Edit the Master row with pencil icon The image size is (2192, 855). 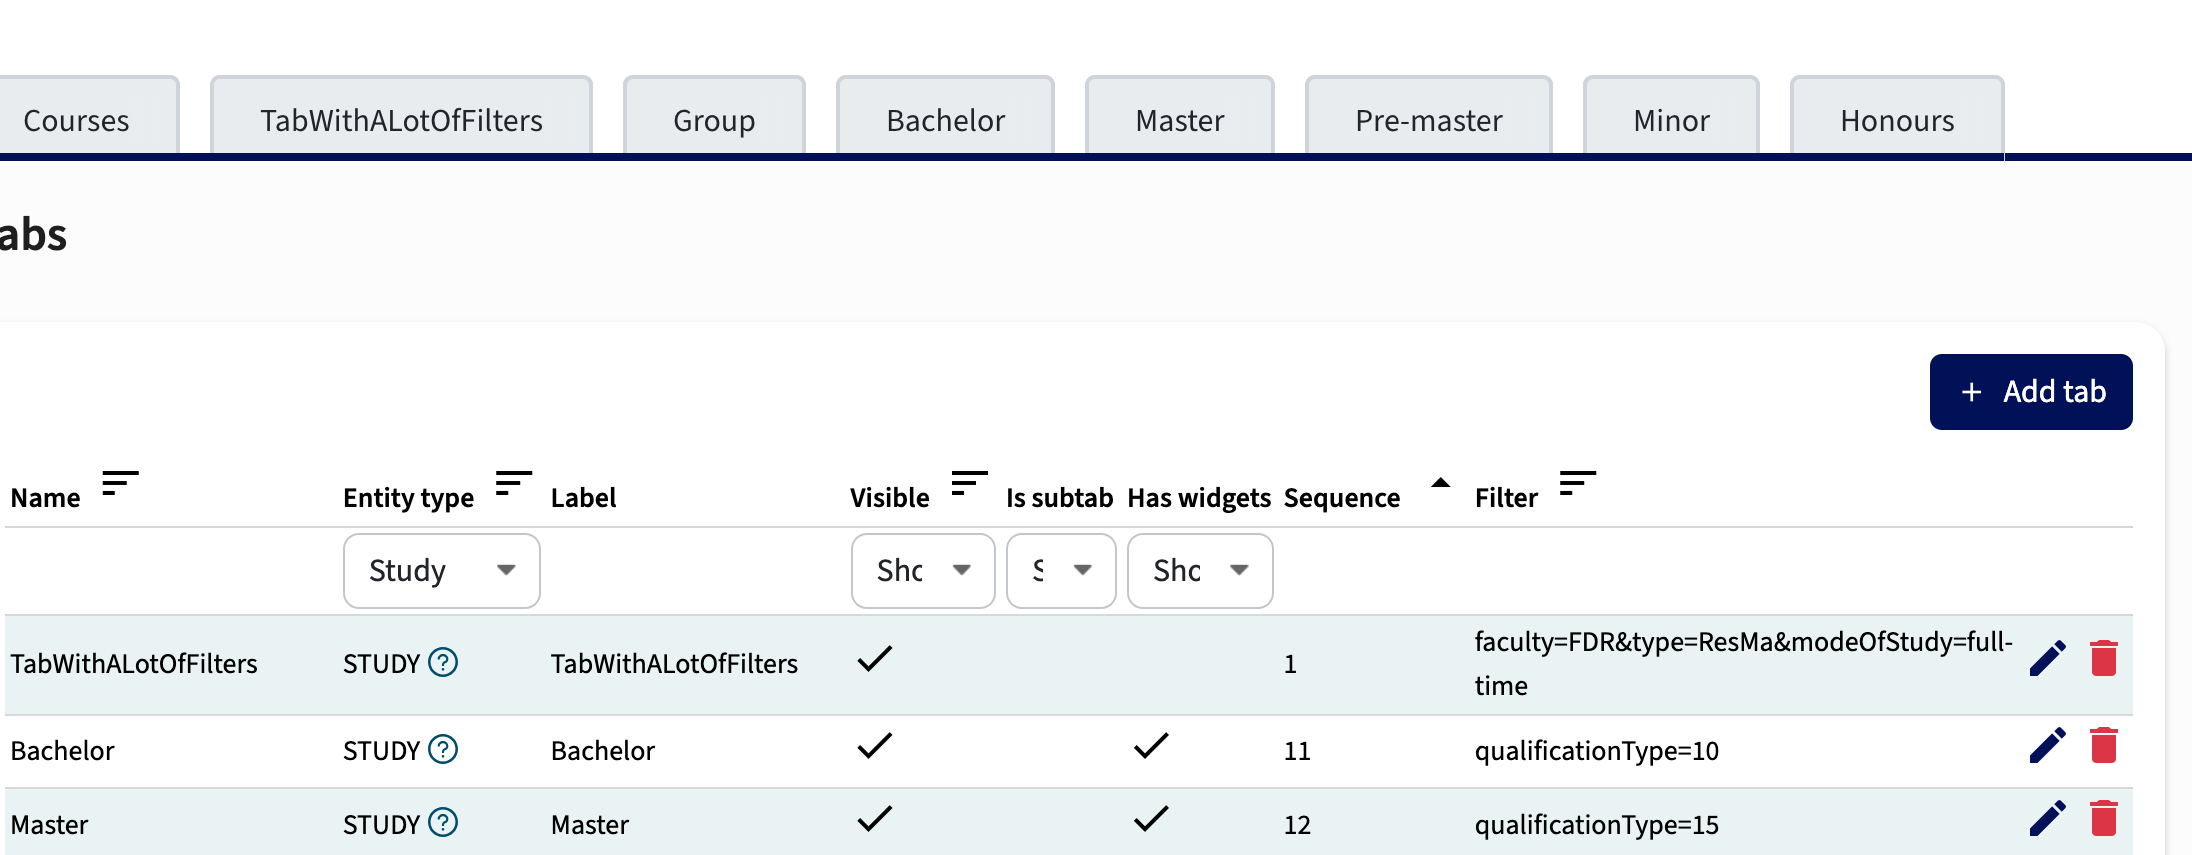pyautogui.click(x=2047, y=818)
